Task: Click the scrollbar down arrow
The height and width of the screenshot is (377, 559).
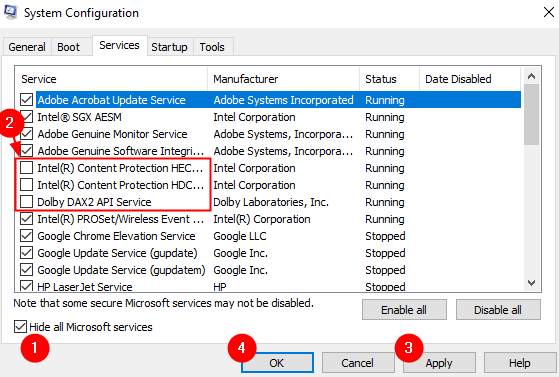Action: [x=531, y=282]
